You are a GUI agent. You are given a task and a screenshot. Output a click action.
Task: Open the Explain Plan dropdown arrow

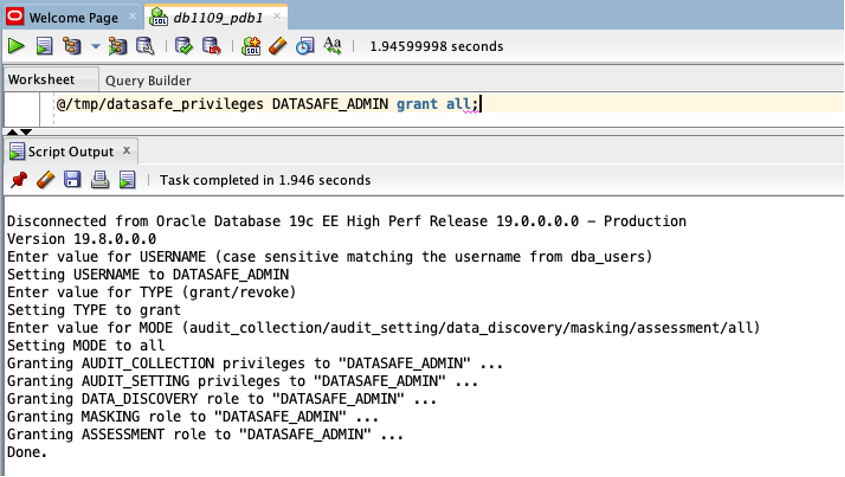tap(96, 46)
